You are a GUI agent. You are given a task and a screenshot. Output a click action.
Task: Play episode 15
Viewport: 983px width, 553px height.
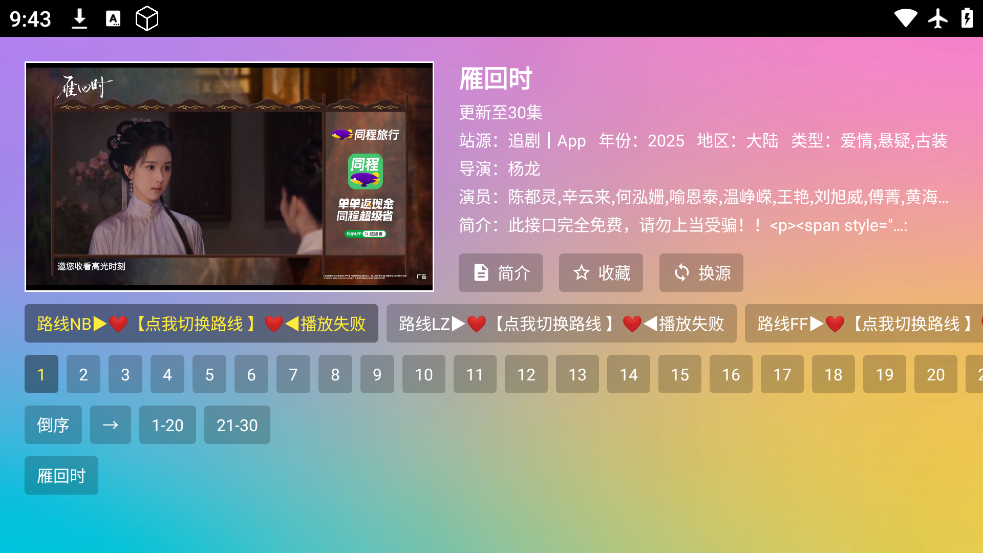[680, 374]
